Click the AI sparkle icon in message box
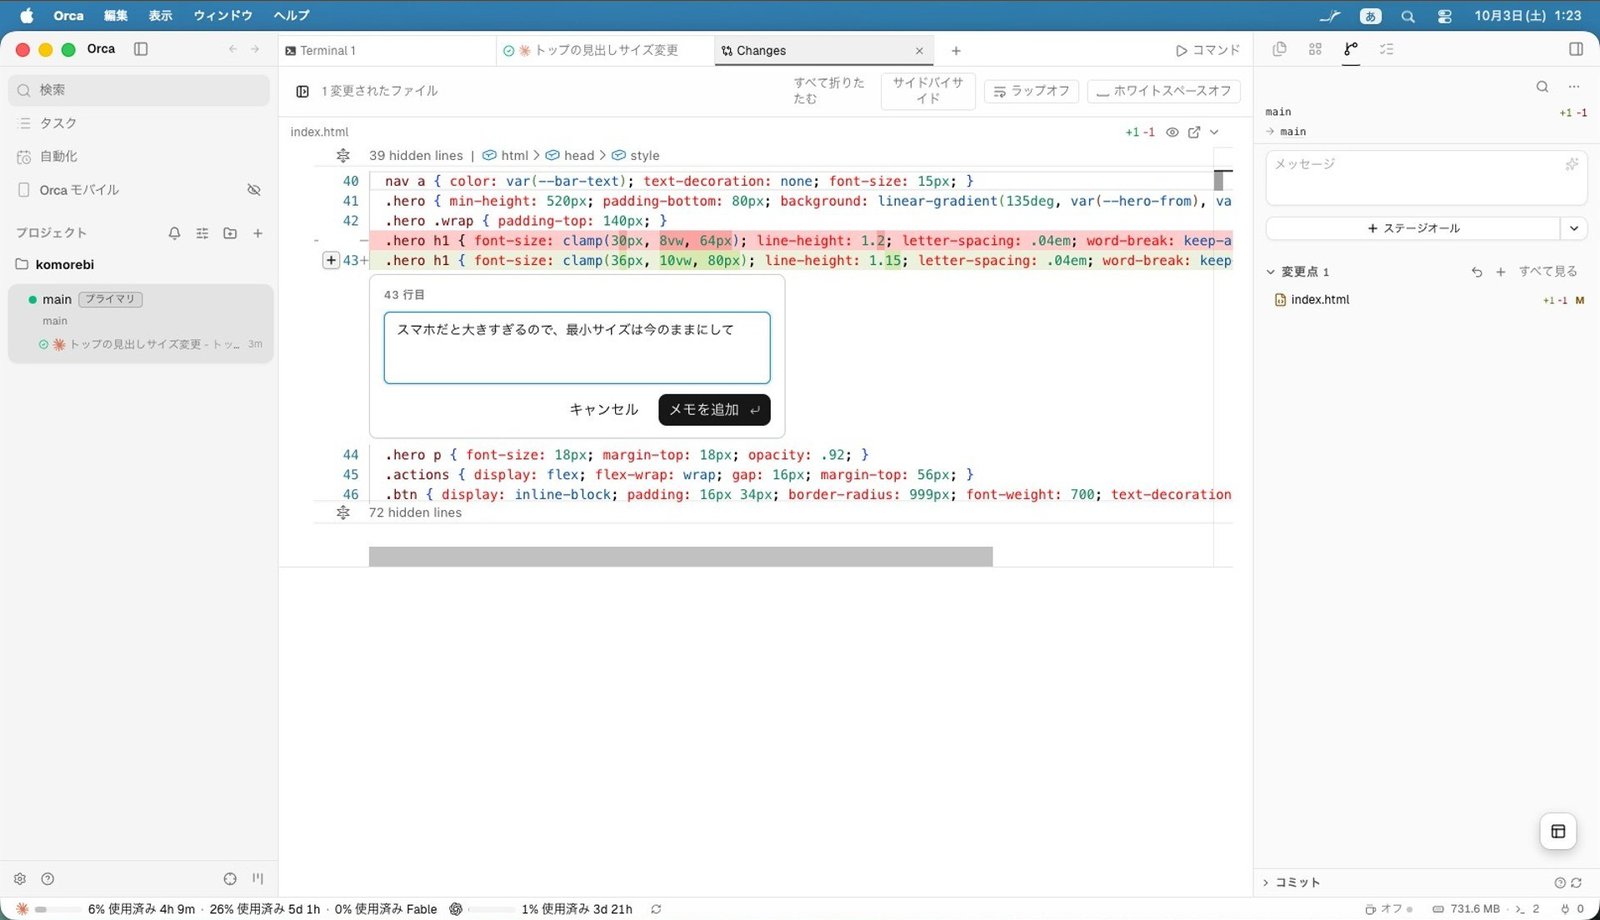This screenshot has width=1600, height=920. pos(1572,164)
